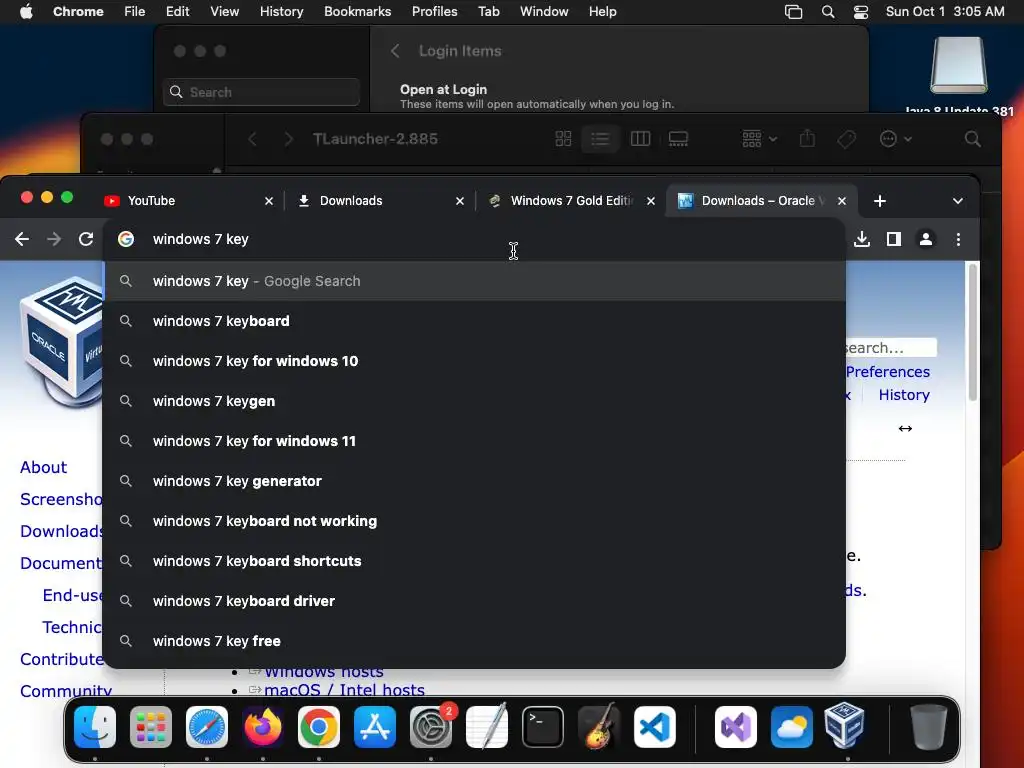Launch Firefox from the Dock
1024x768 pixels.
coord(263,727)
